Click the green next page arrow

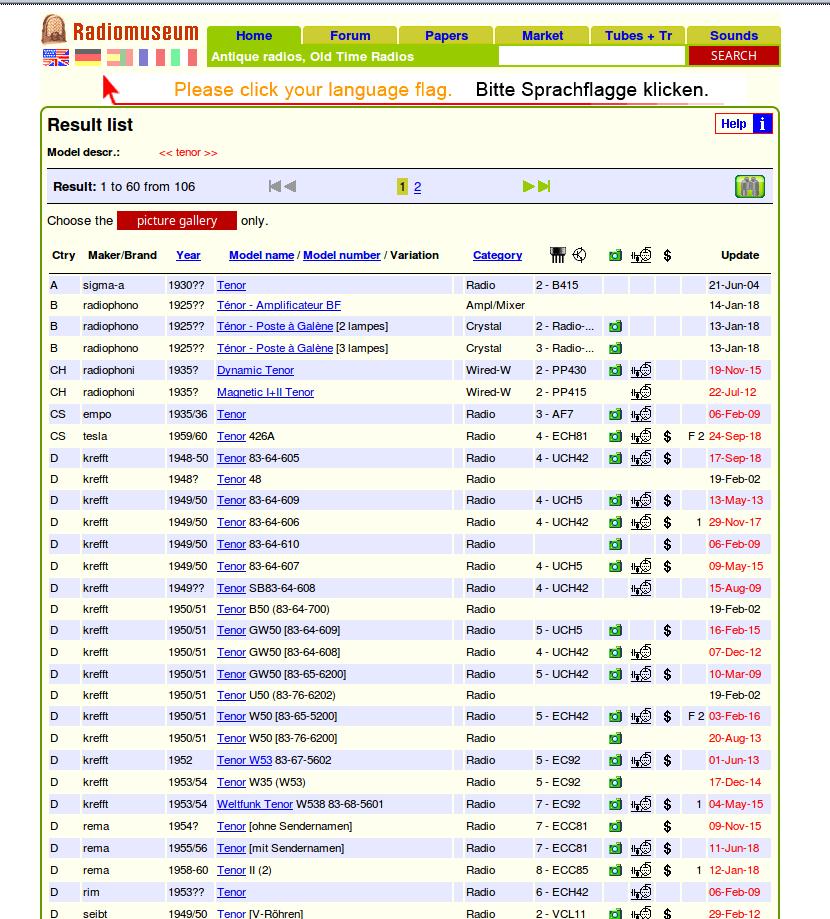point(529,186)
